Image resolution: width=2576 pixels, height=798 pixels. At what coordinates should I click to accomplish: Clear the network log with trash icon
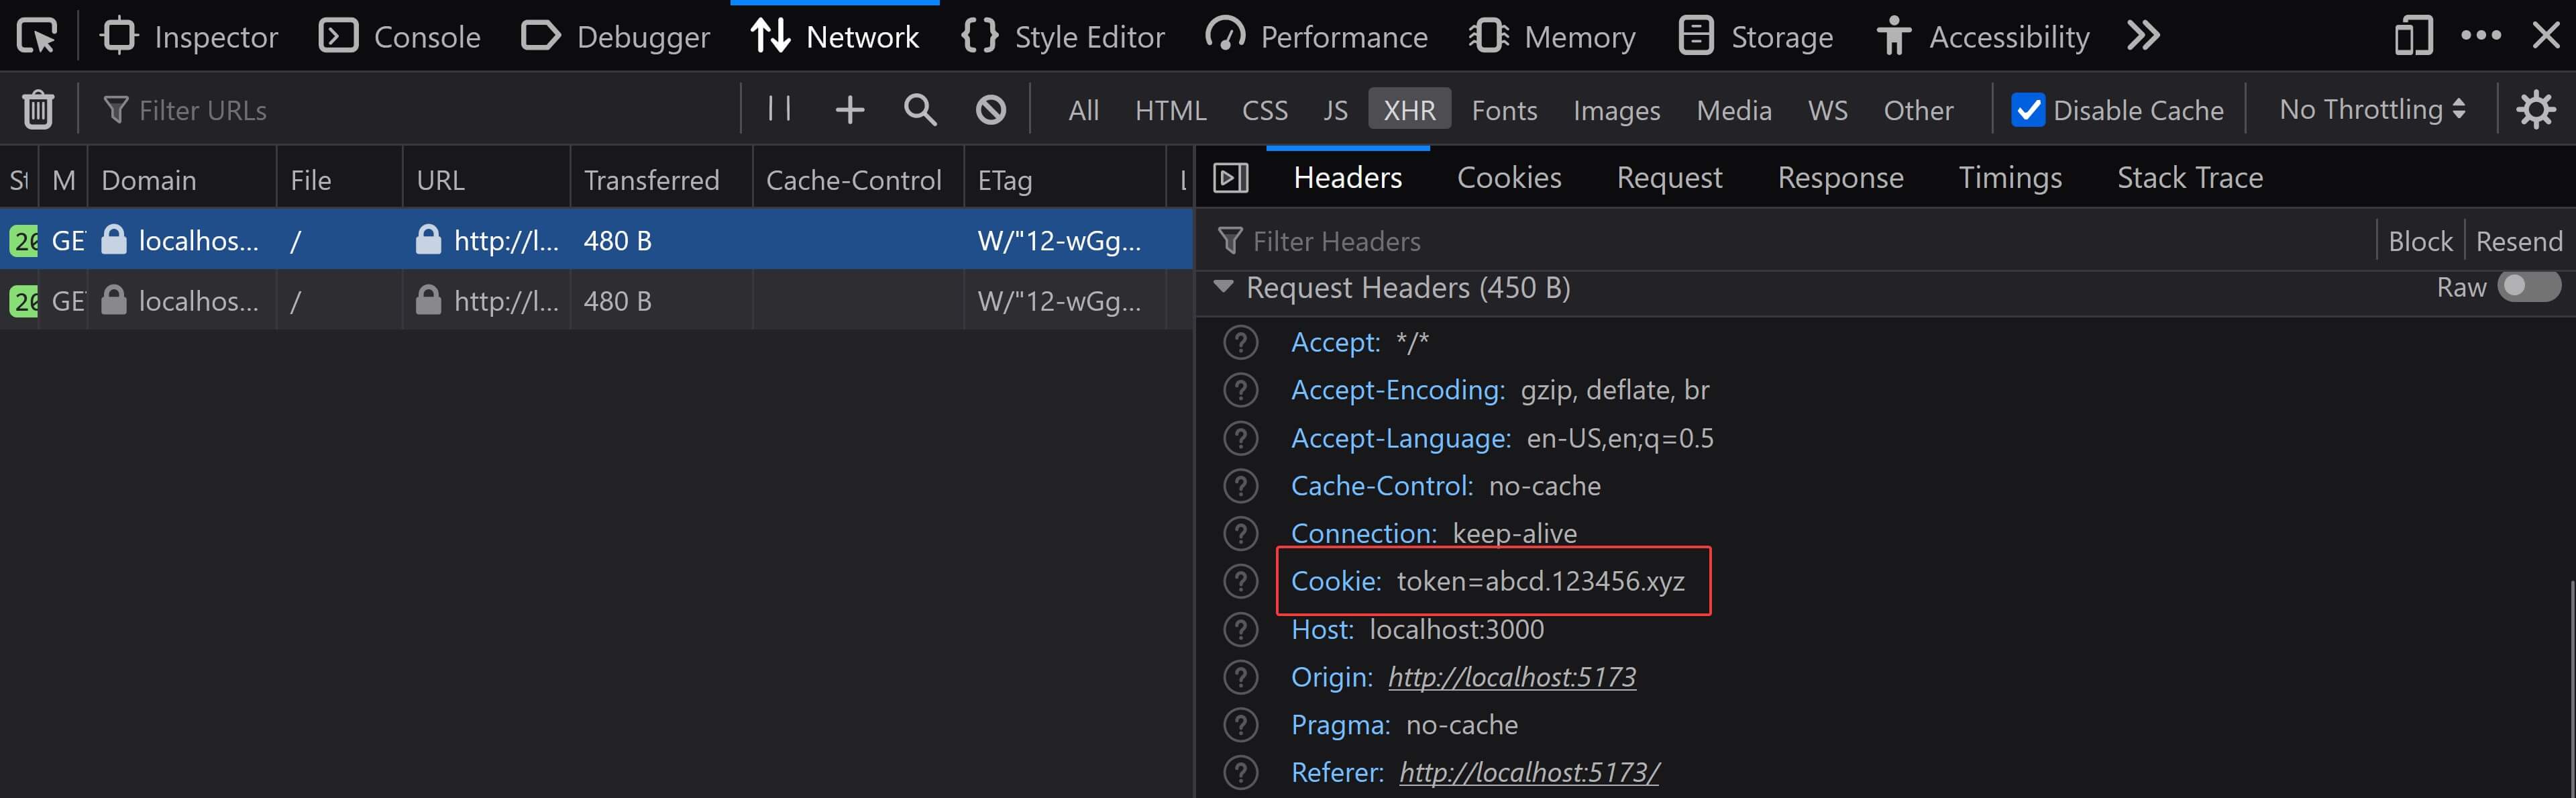click(38, 109)
